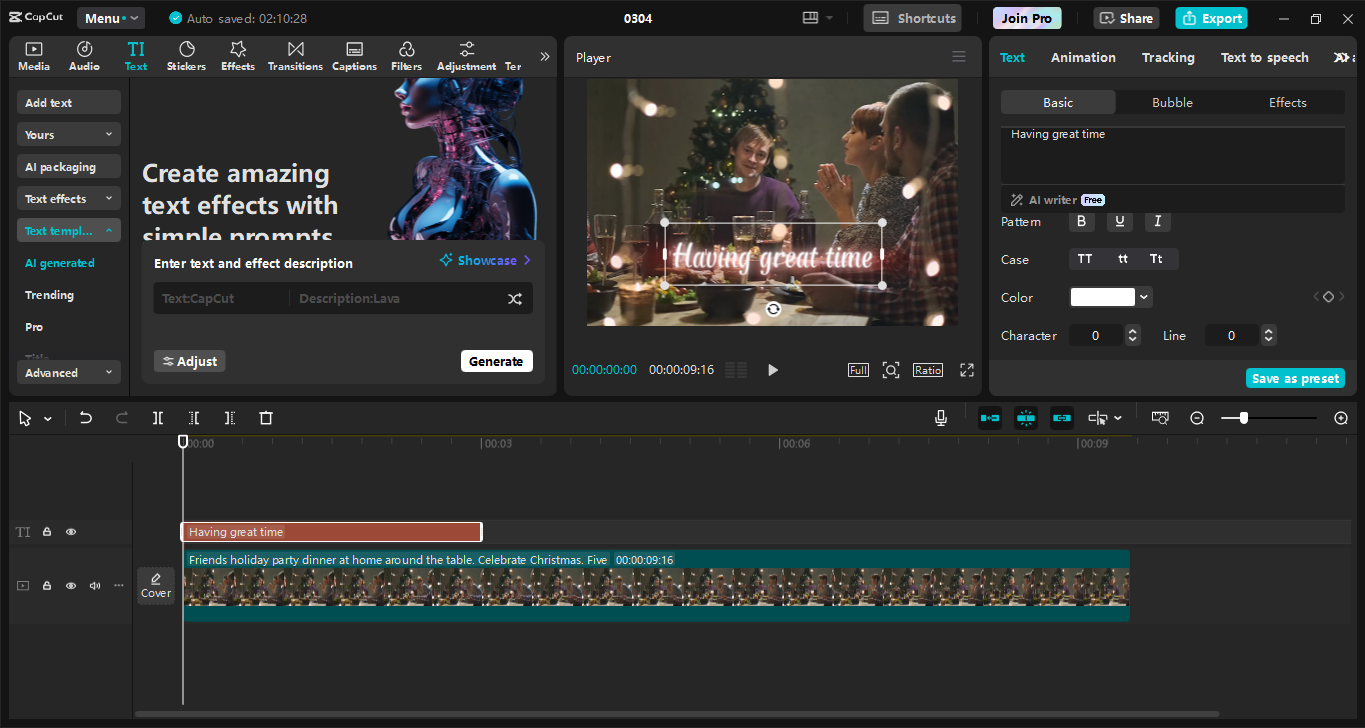
Task: Toggle auto snapping in timeline
Action: pyautogui.click(x=1026, y=418)
